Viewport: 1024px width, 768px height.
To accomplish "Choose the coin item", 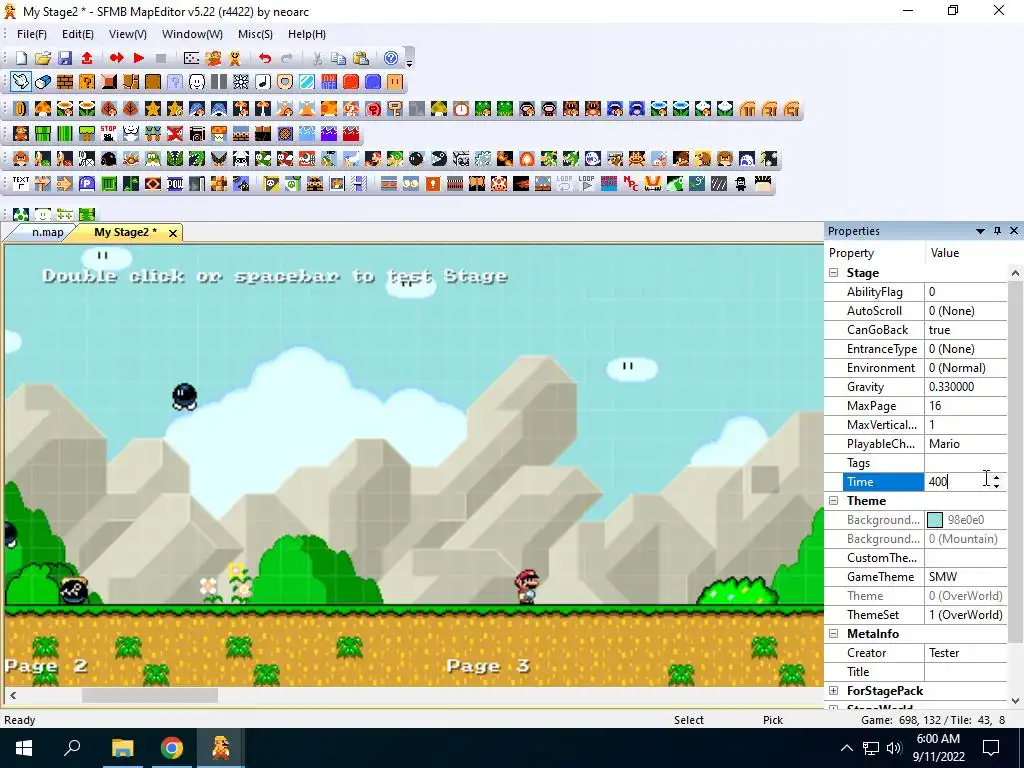I will (x=21, y=108).
